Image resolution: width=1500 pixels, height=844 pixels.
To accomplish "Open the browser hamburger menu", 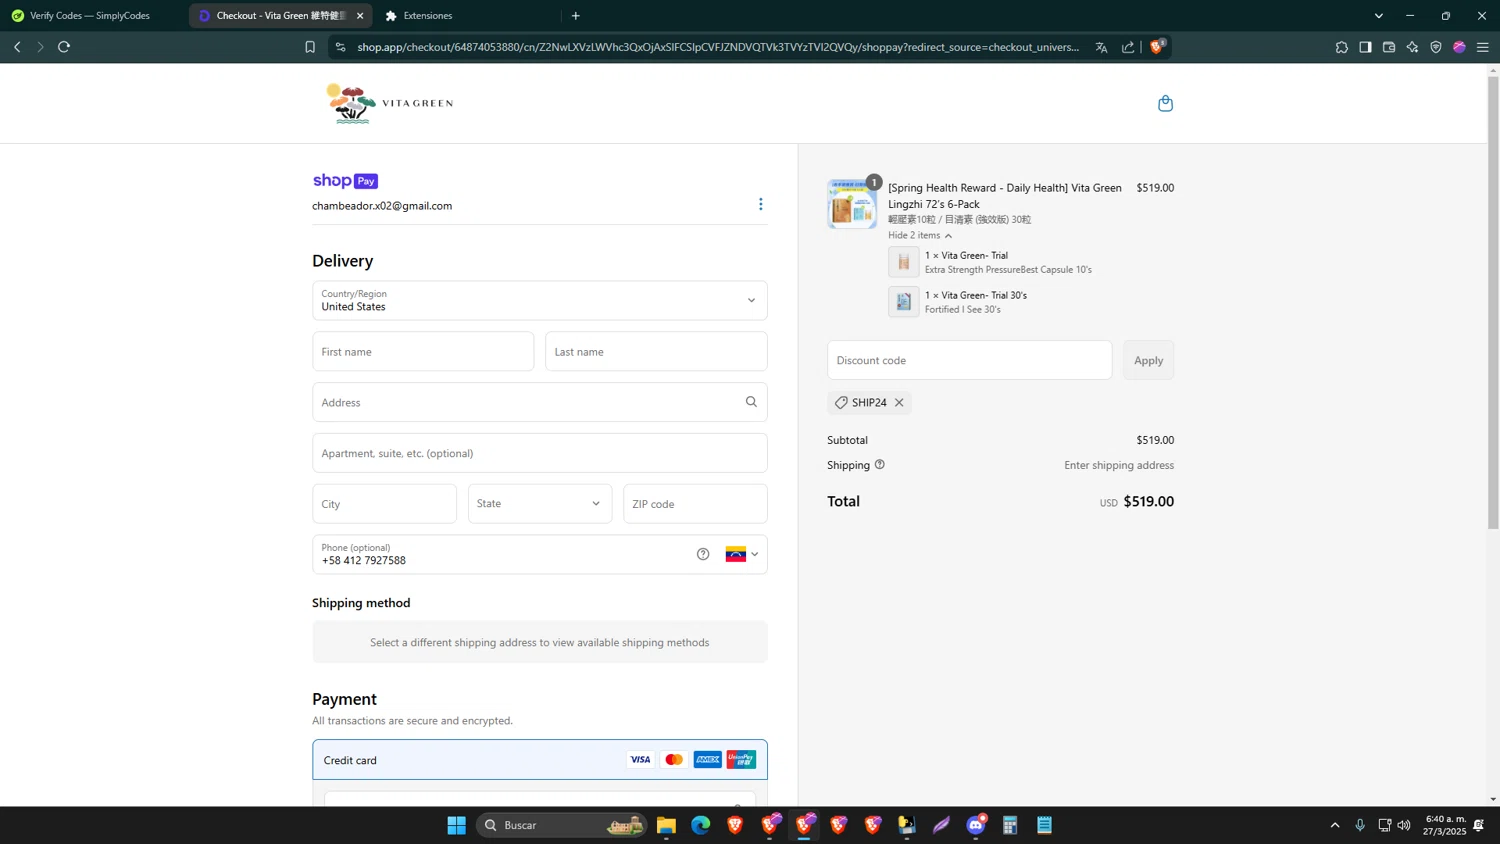I will [1483, 47].
